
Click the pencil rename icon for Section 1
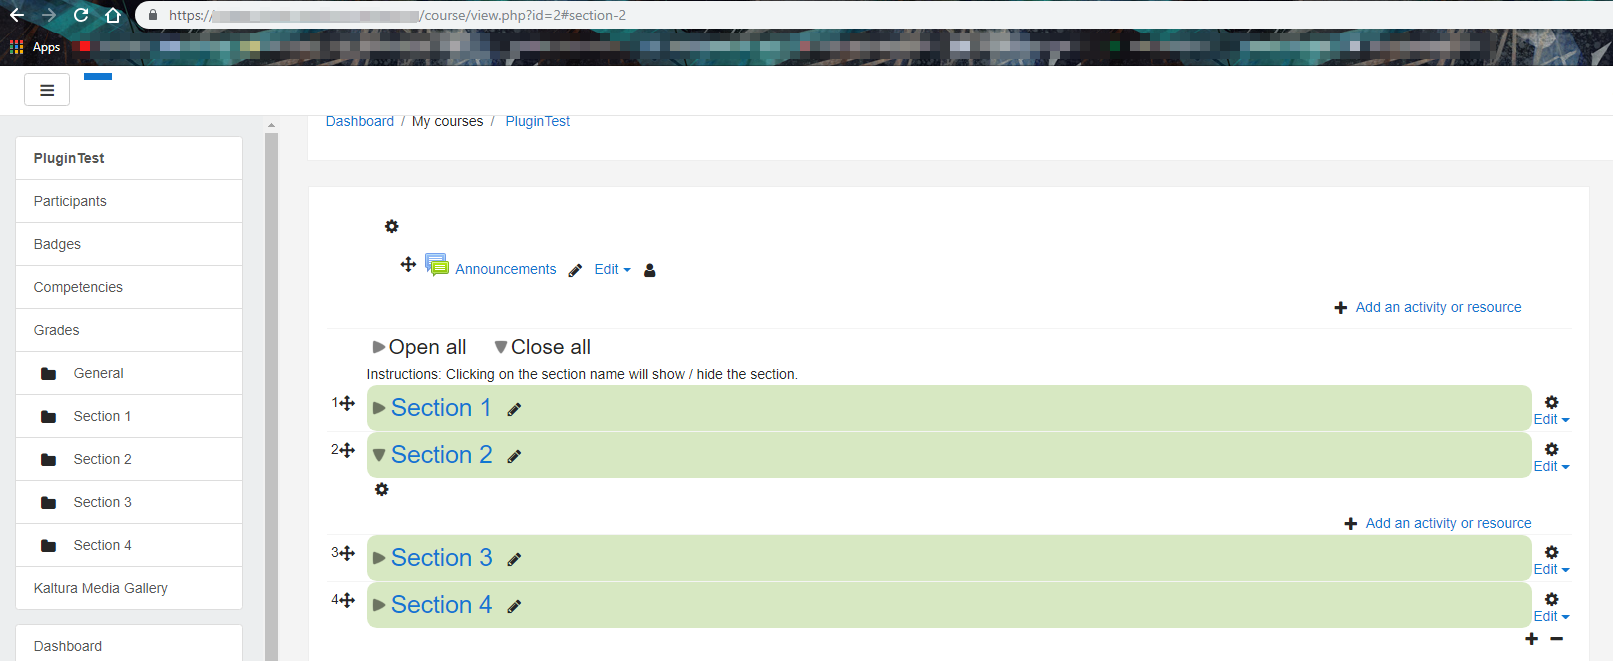514,409
